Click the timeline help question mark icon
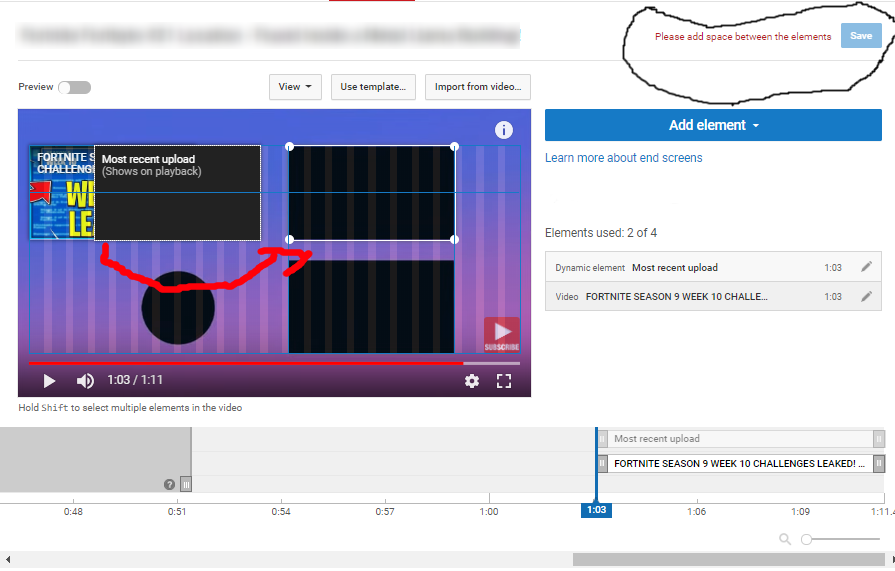This screenshot has width=895, height=571. (x=170, y=484)
